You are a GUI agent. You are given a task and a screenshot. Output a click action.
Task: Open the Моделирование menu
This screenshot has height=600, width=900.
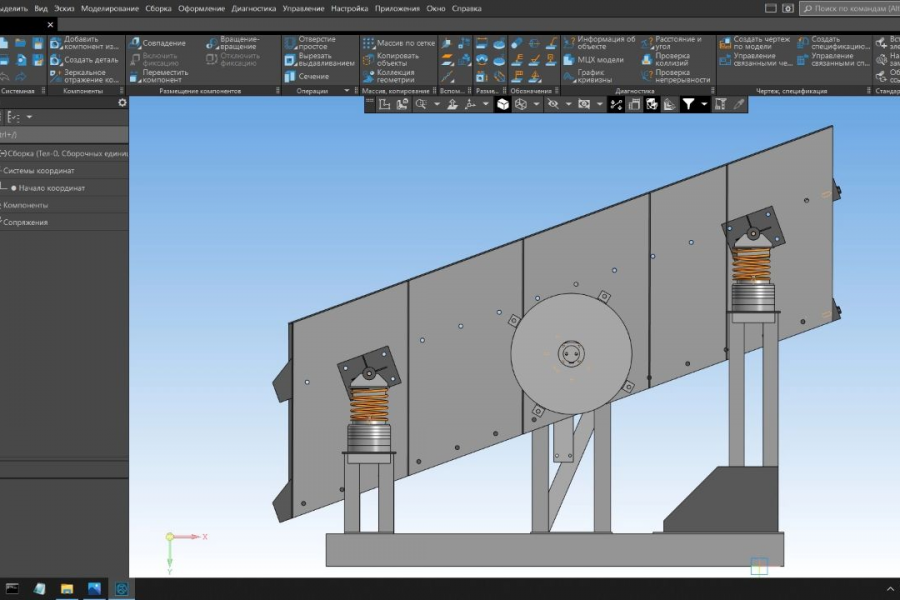(109, 8)
